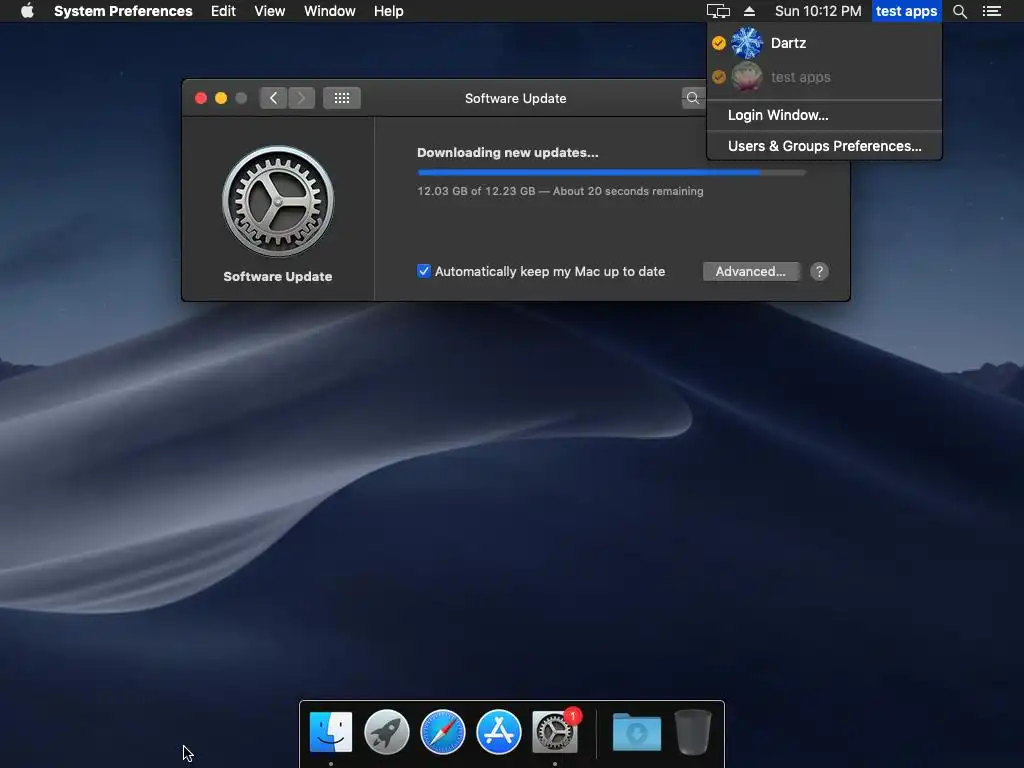Open Users & Groups Preferences…
This screenshot has width=1024, height=768.
(x=824, y=146)
